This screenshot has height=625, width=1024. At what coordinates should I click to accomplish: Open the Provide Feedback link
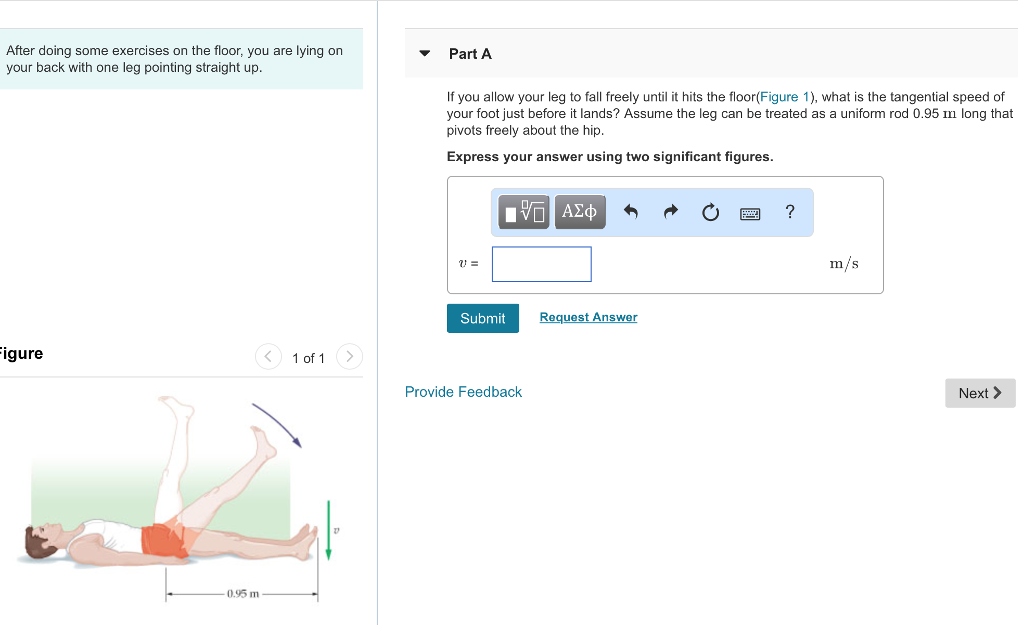[x=463, y=392]
